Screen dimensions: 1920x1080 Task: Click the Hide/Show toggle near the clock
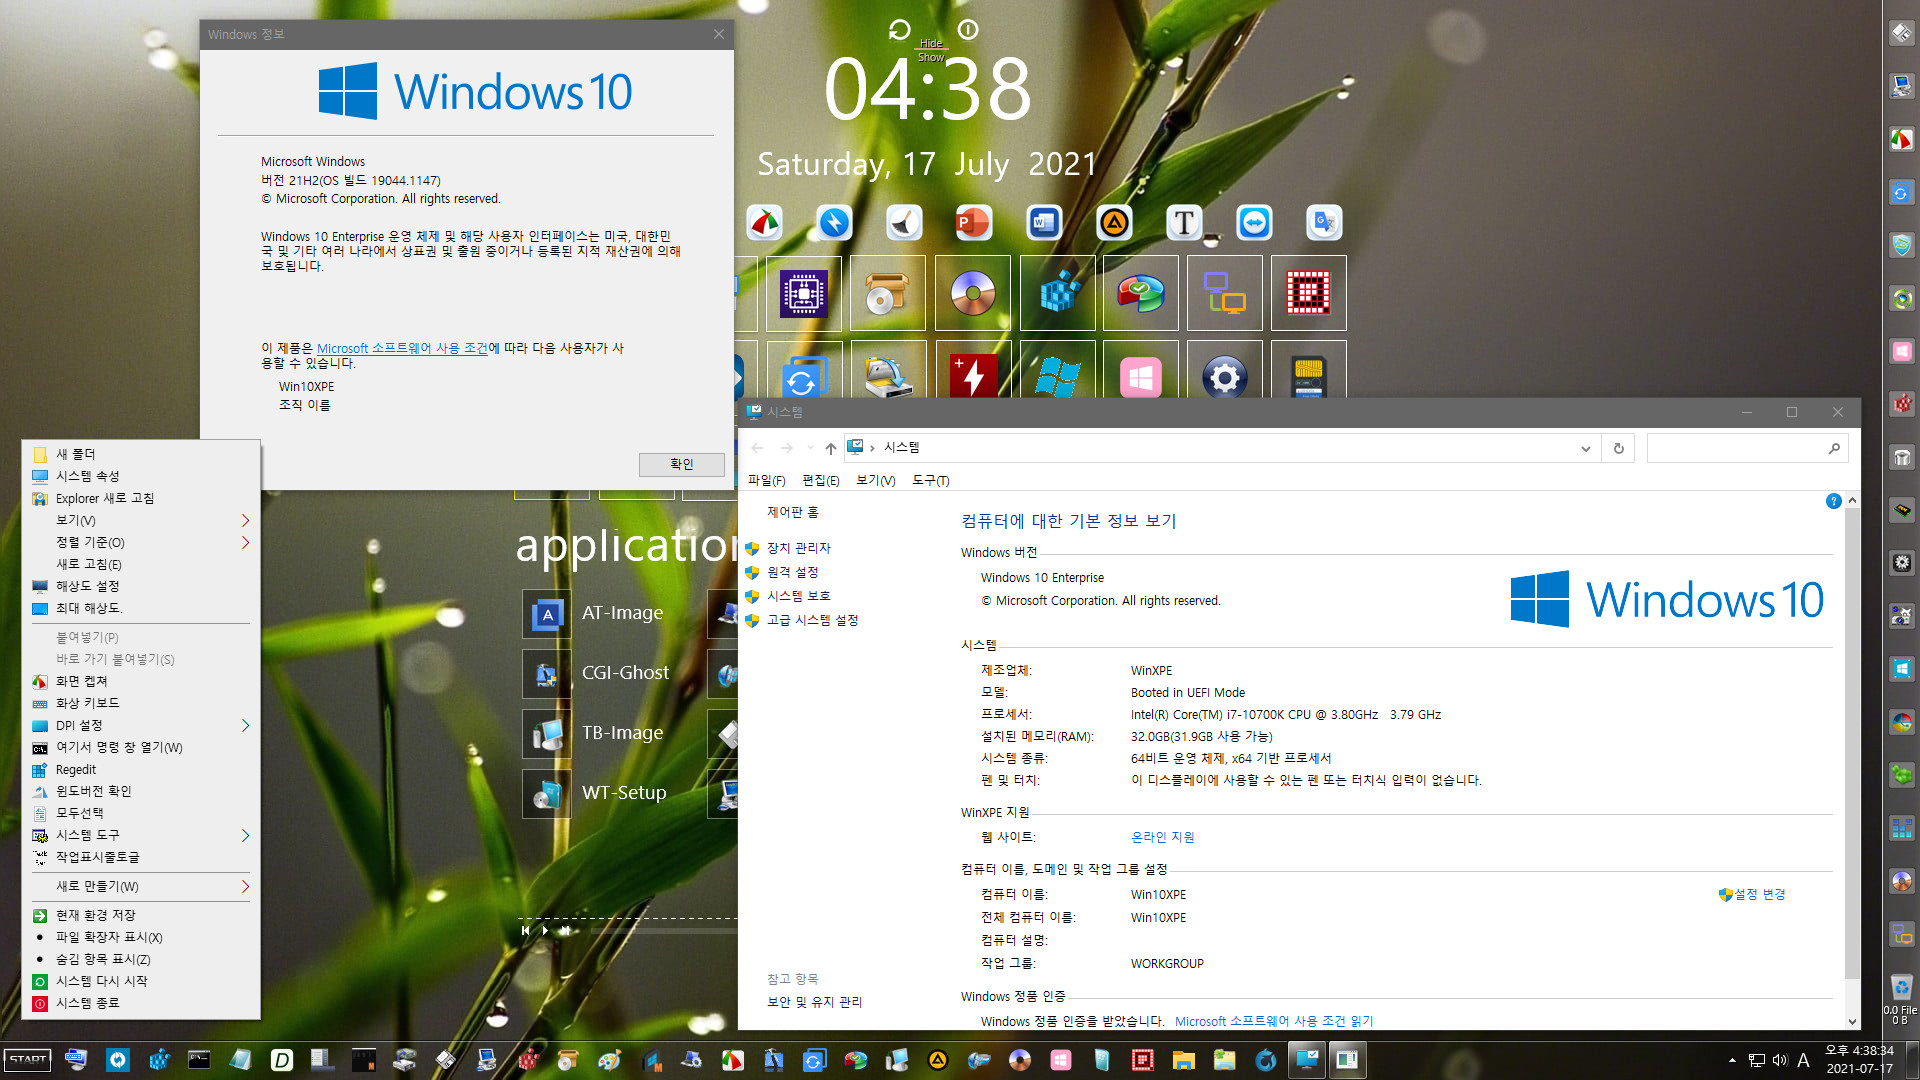point(931,50)
